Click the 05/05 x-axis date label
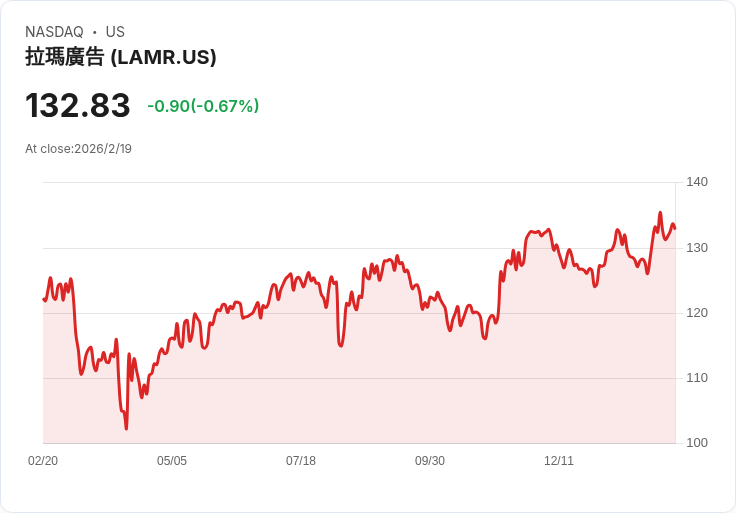Screen dimensions: 736x513 172,461
